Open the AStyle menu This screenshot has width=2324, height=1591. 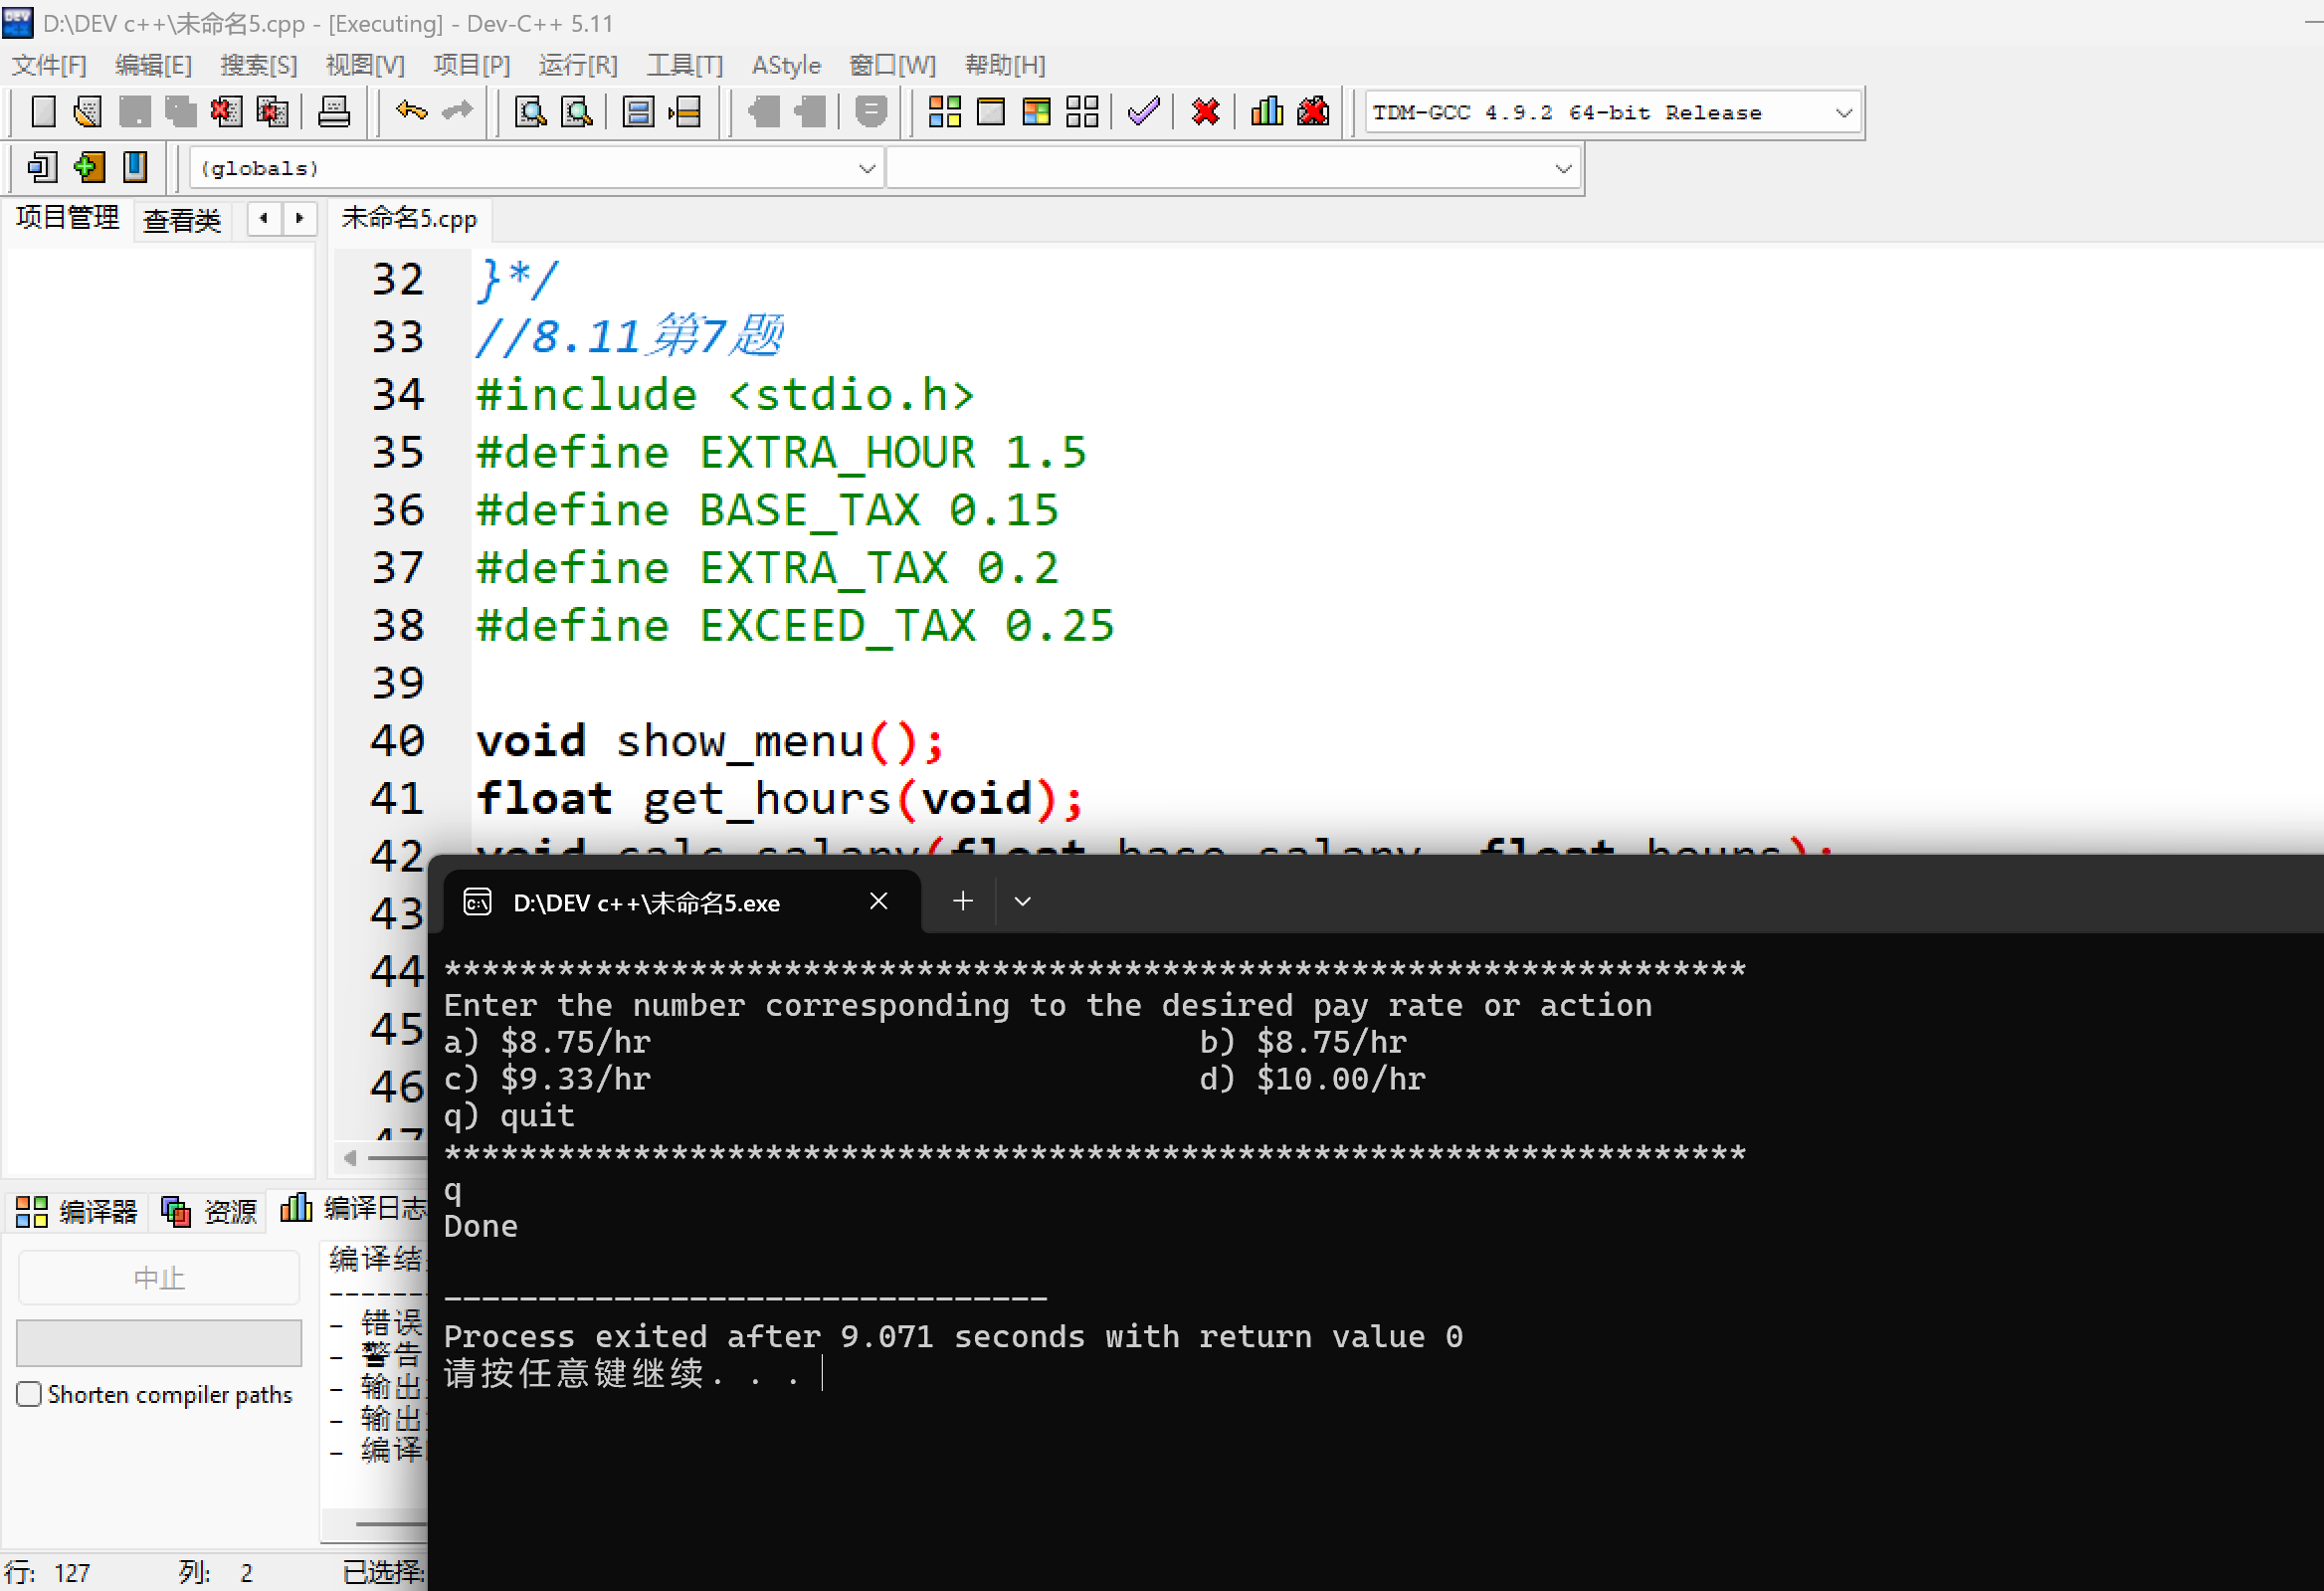pos(785,65)
